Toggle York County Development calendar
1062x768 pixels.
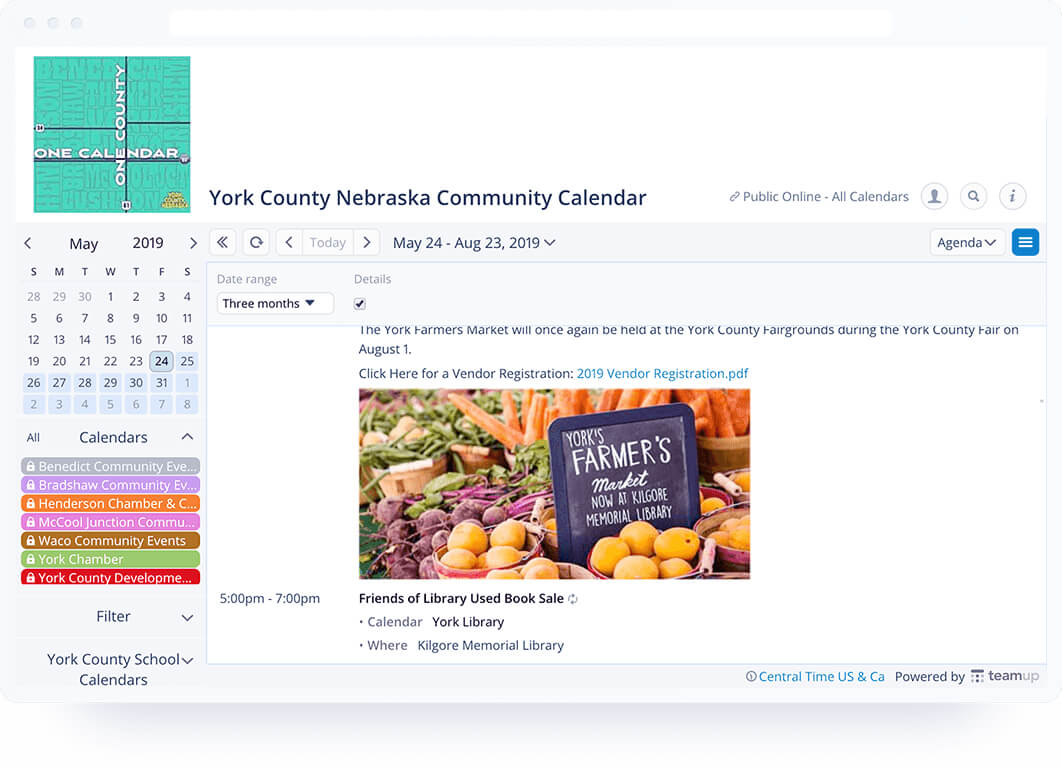click(x=110, y=578)
